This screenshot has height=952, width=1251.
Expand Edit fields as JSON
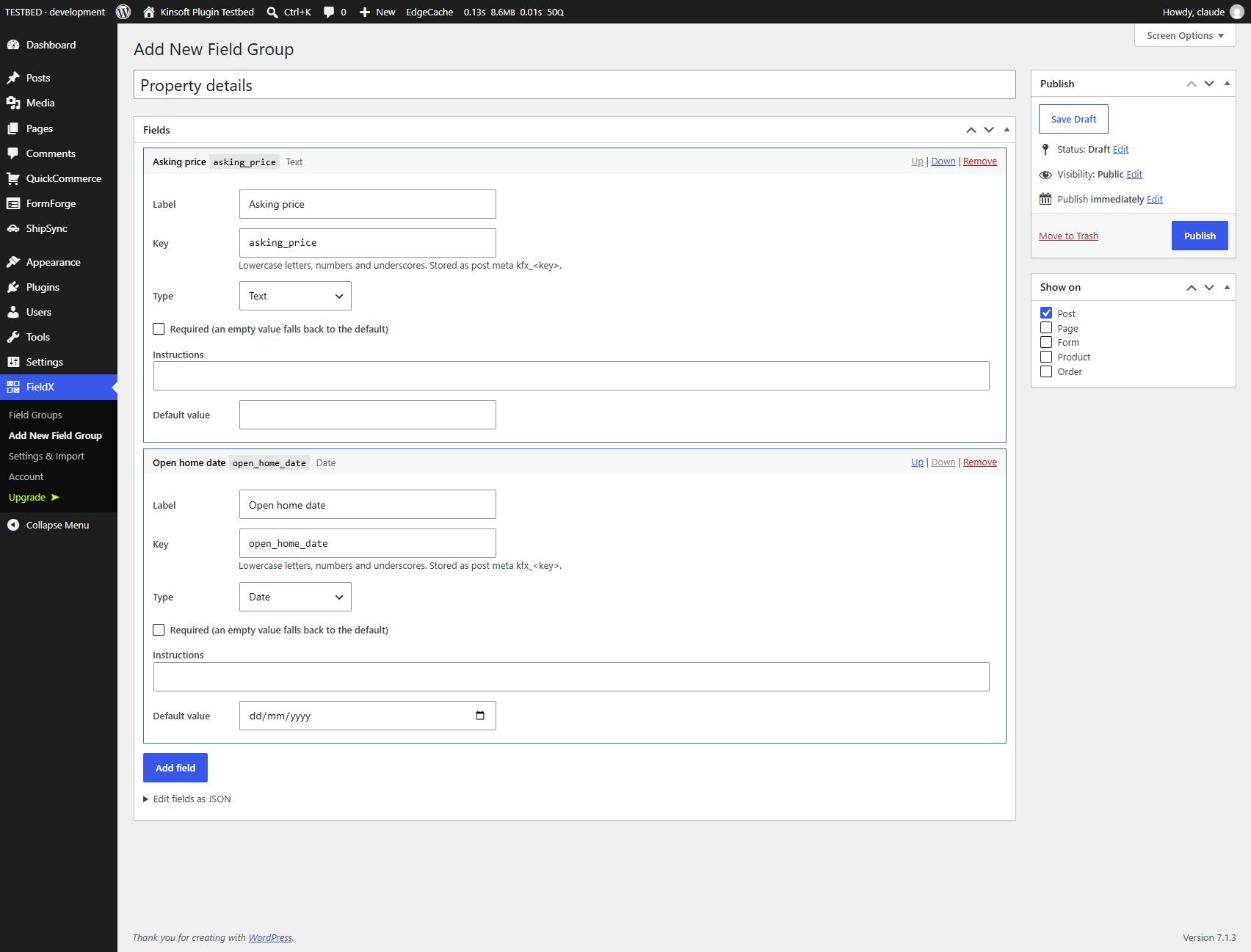[x=187, y=799]
